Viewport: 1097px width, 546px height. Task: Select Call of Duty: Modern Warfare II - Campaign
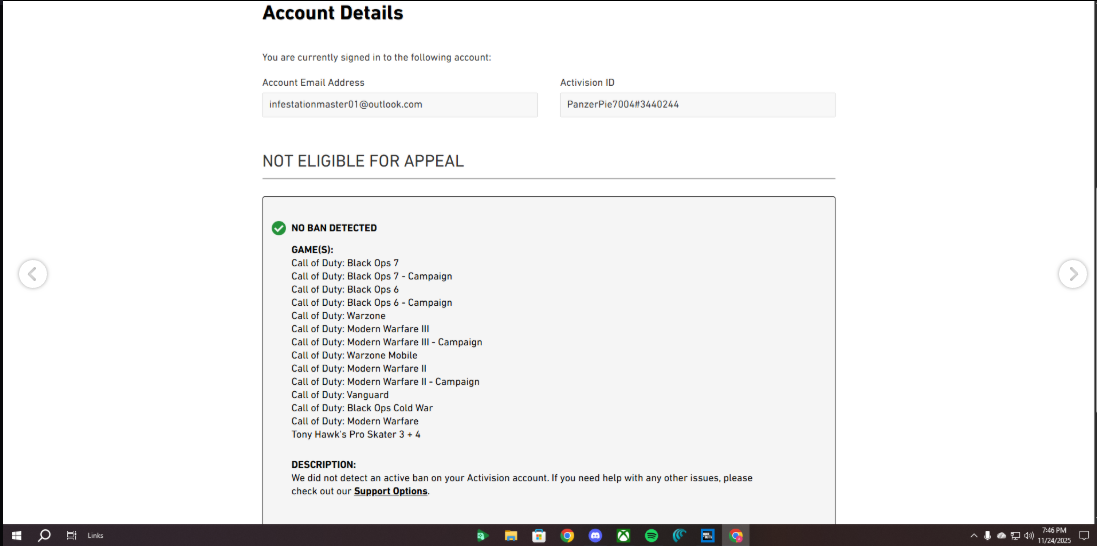click(385, 382)
